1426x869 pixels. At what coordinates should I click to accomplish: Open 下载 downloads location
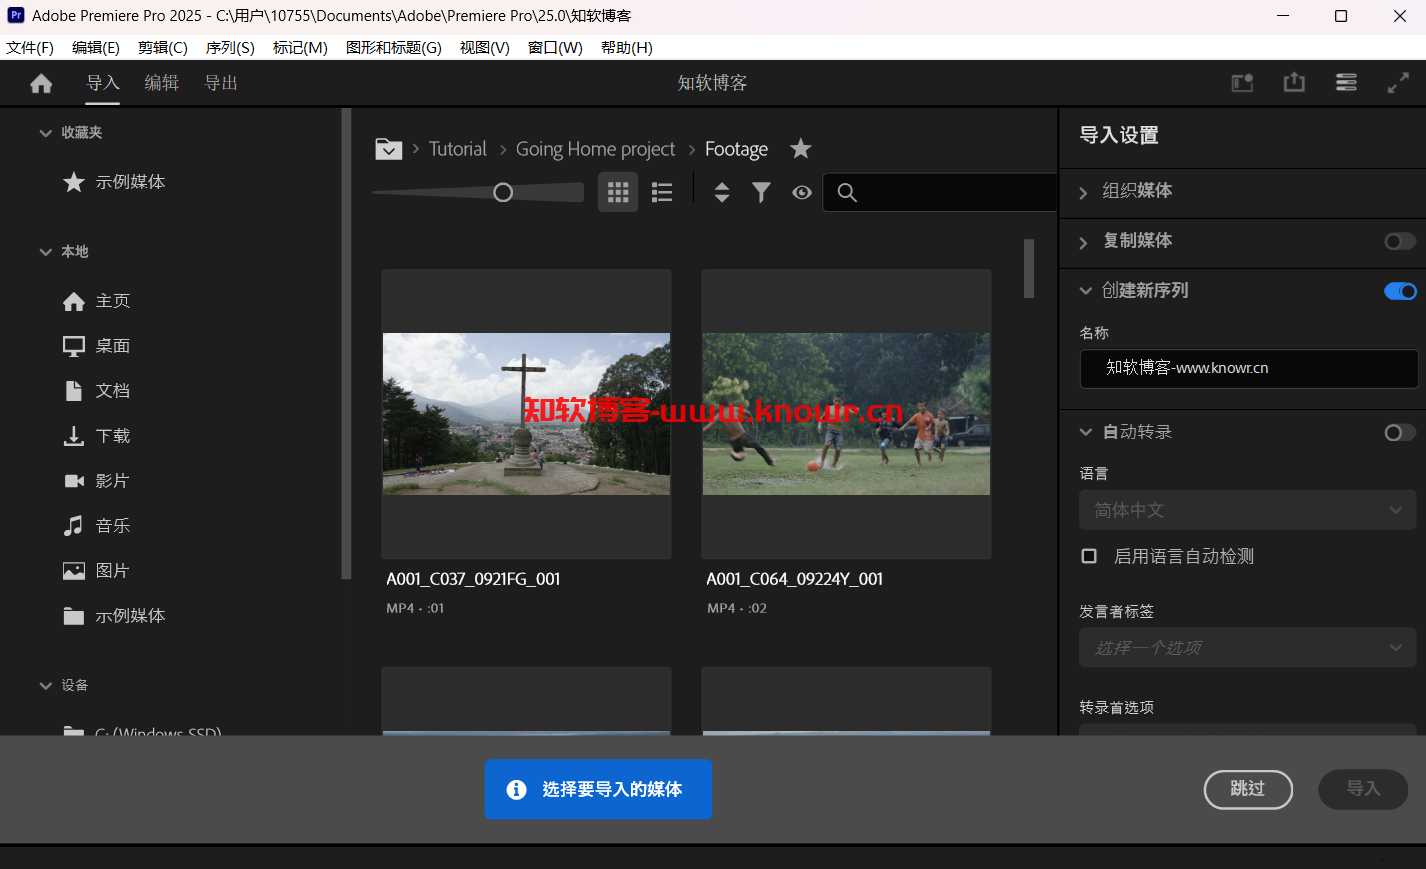[x=96, y=436]
